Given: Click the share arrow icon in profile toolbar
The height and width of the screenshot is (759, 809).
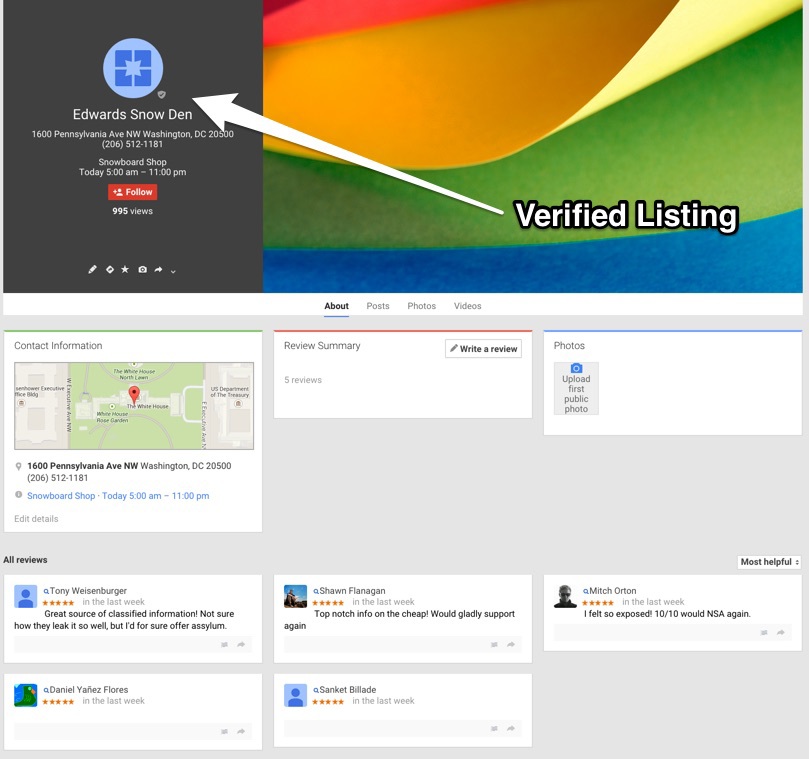Looking at the screenshot, I should tap(158, 269).
